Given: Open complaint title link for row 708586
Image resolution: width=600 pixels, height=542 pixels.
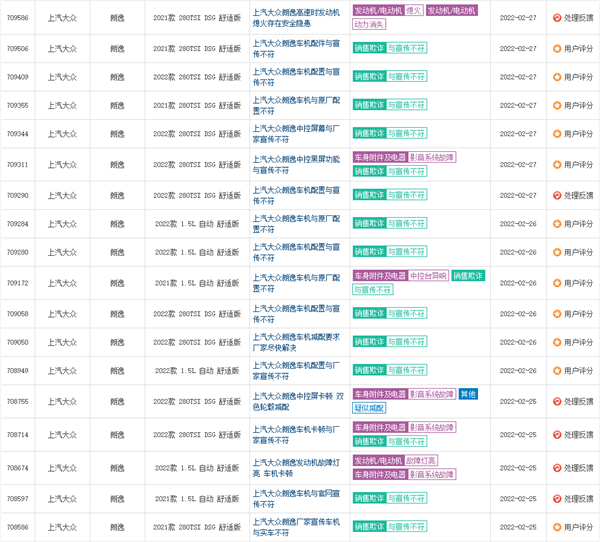Looking at the screenshot, I should tap(296, 527).
